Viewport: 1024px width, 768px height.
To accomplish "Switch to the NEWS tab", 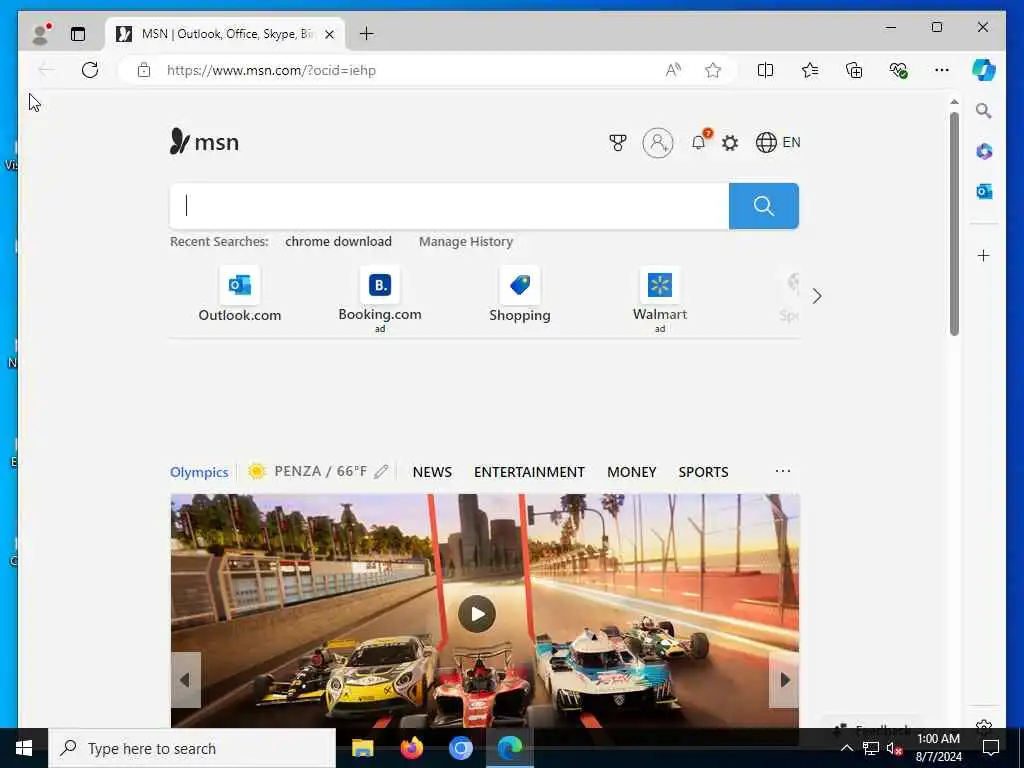I will tap(432, 472).
